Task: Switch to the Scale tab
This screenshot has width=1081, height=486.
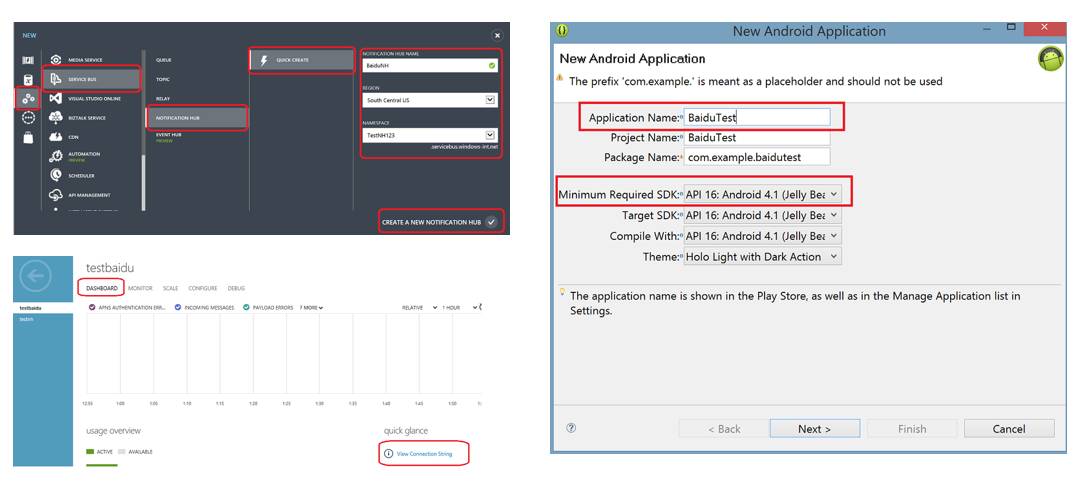Action: (170, 288)
